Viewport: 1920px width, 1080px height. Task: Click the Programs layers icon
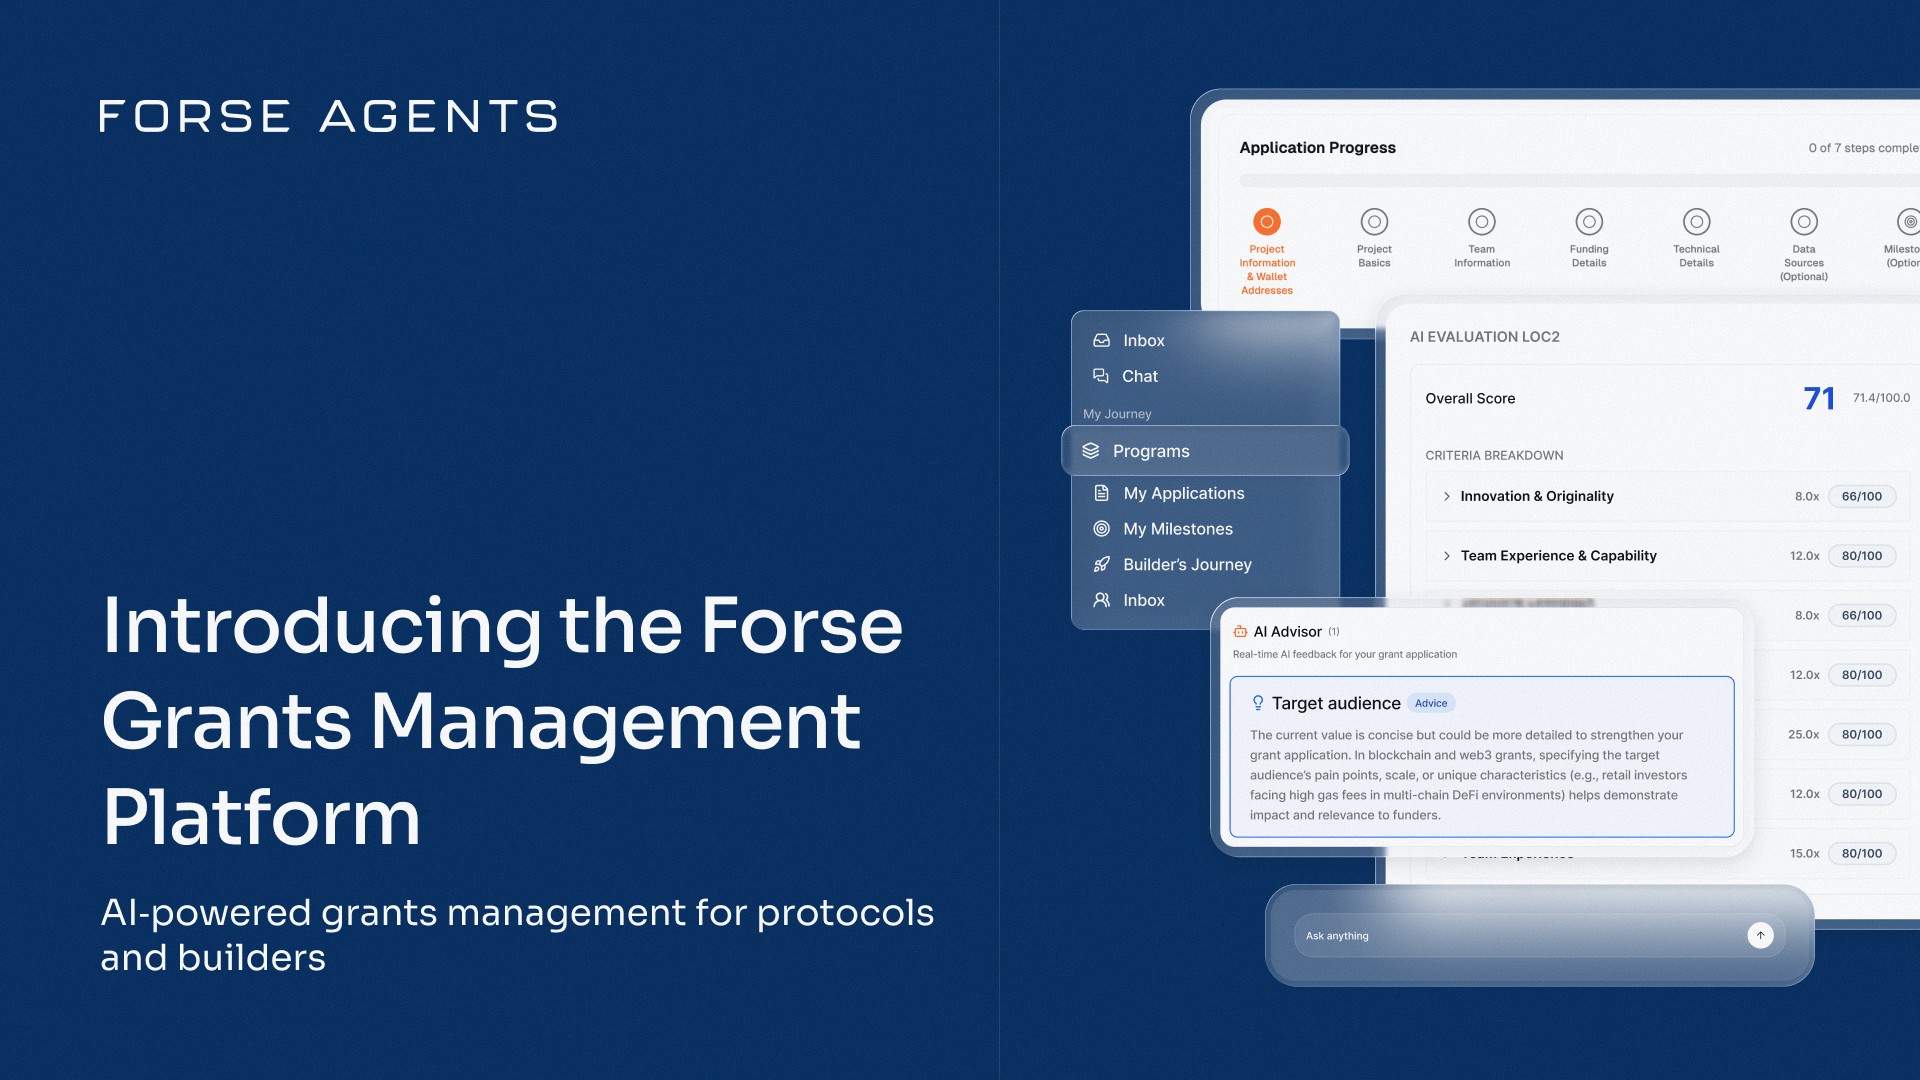pos(1091,451)
